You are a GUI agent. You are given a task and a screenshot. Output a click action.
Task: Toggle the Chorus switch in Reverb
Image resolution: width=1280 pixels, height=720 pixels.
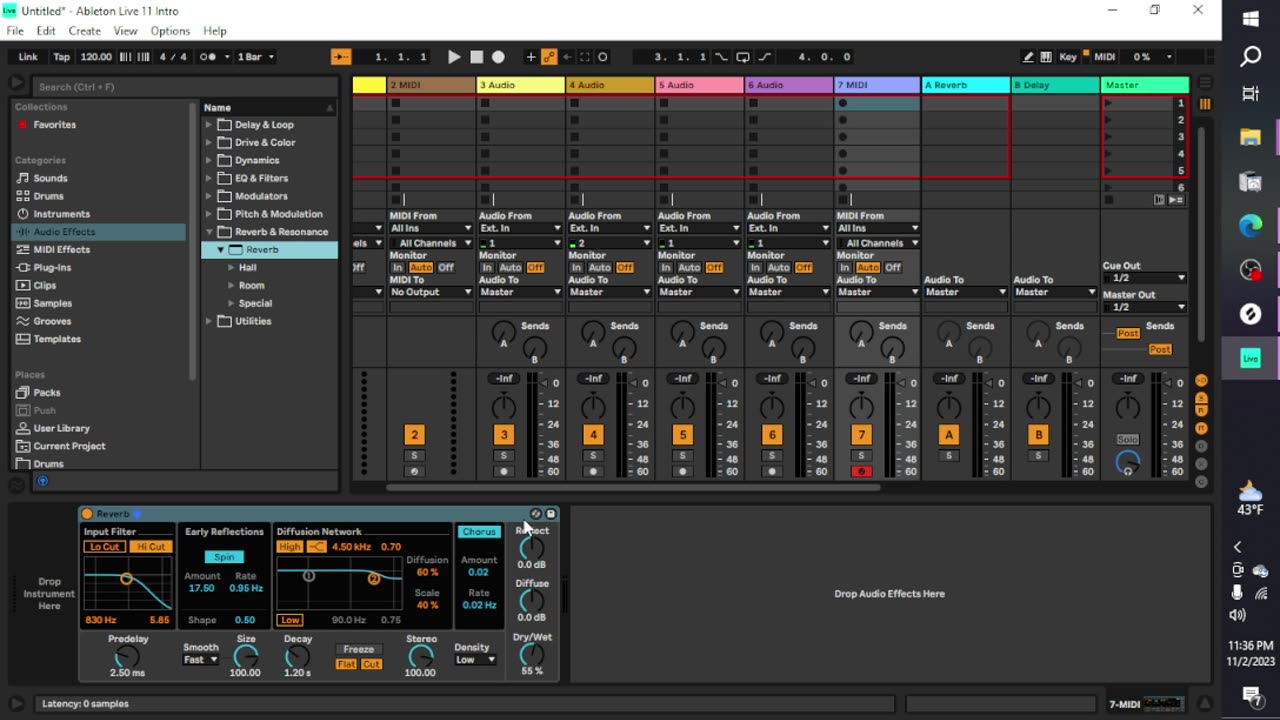tap(479, 532)
